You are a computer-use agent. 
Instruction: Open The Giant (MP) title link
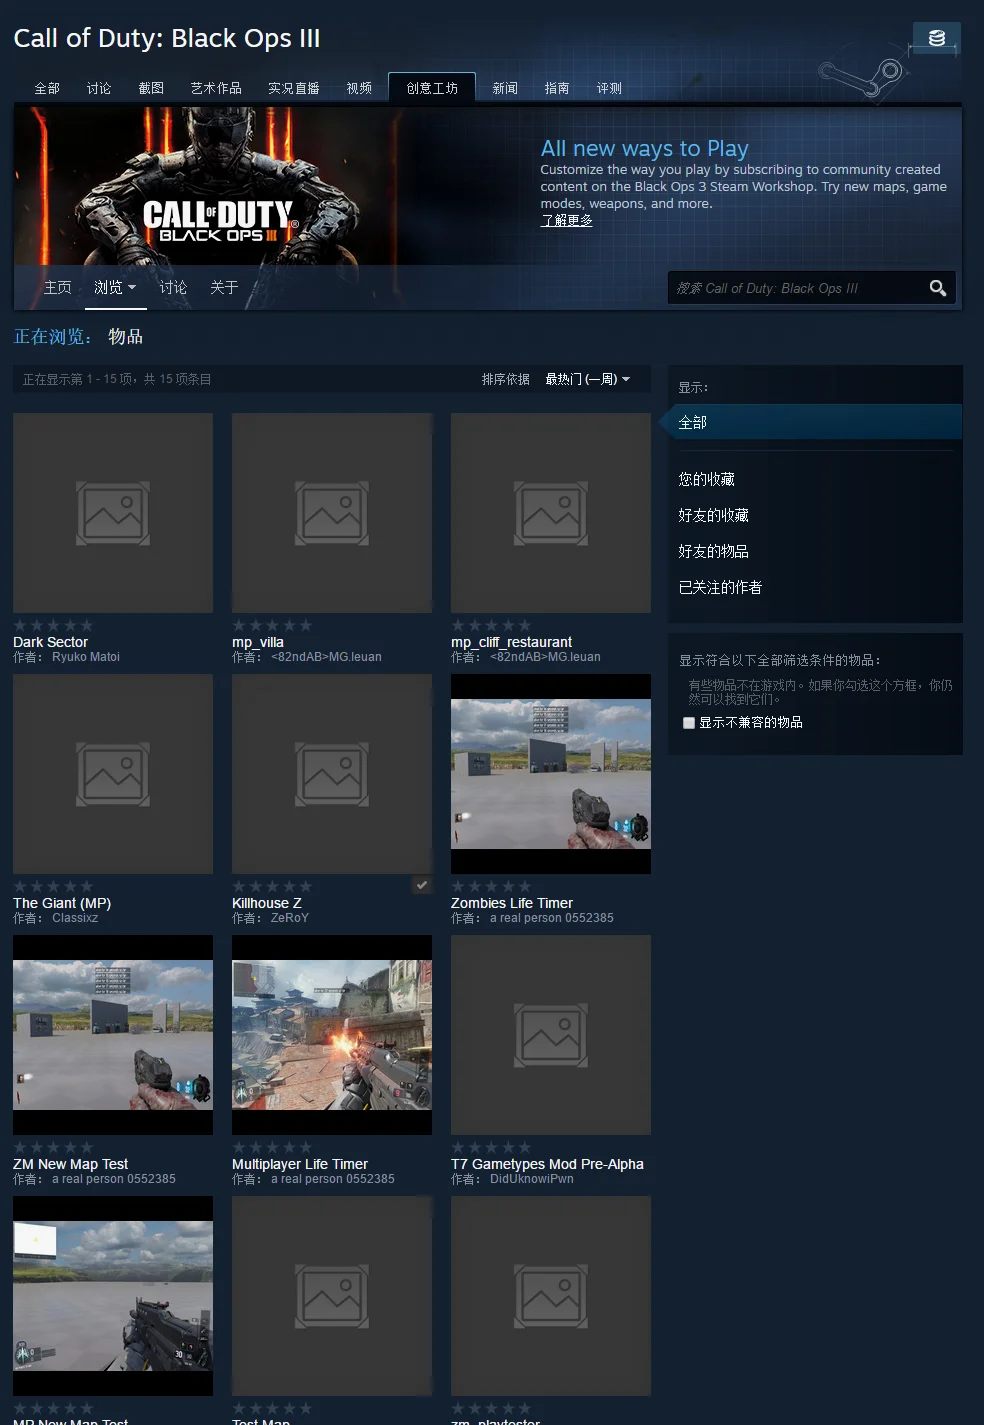click(62, 903)
